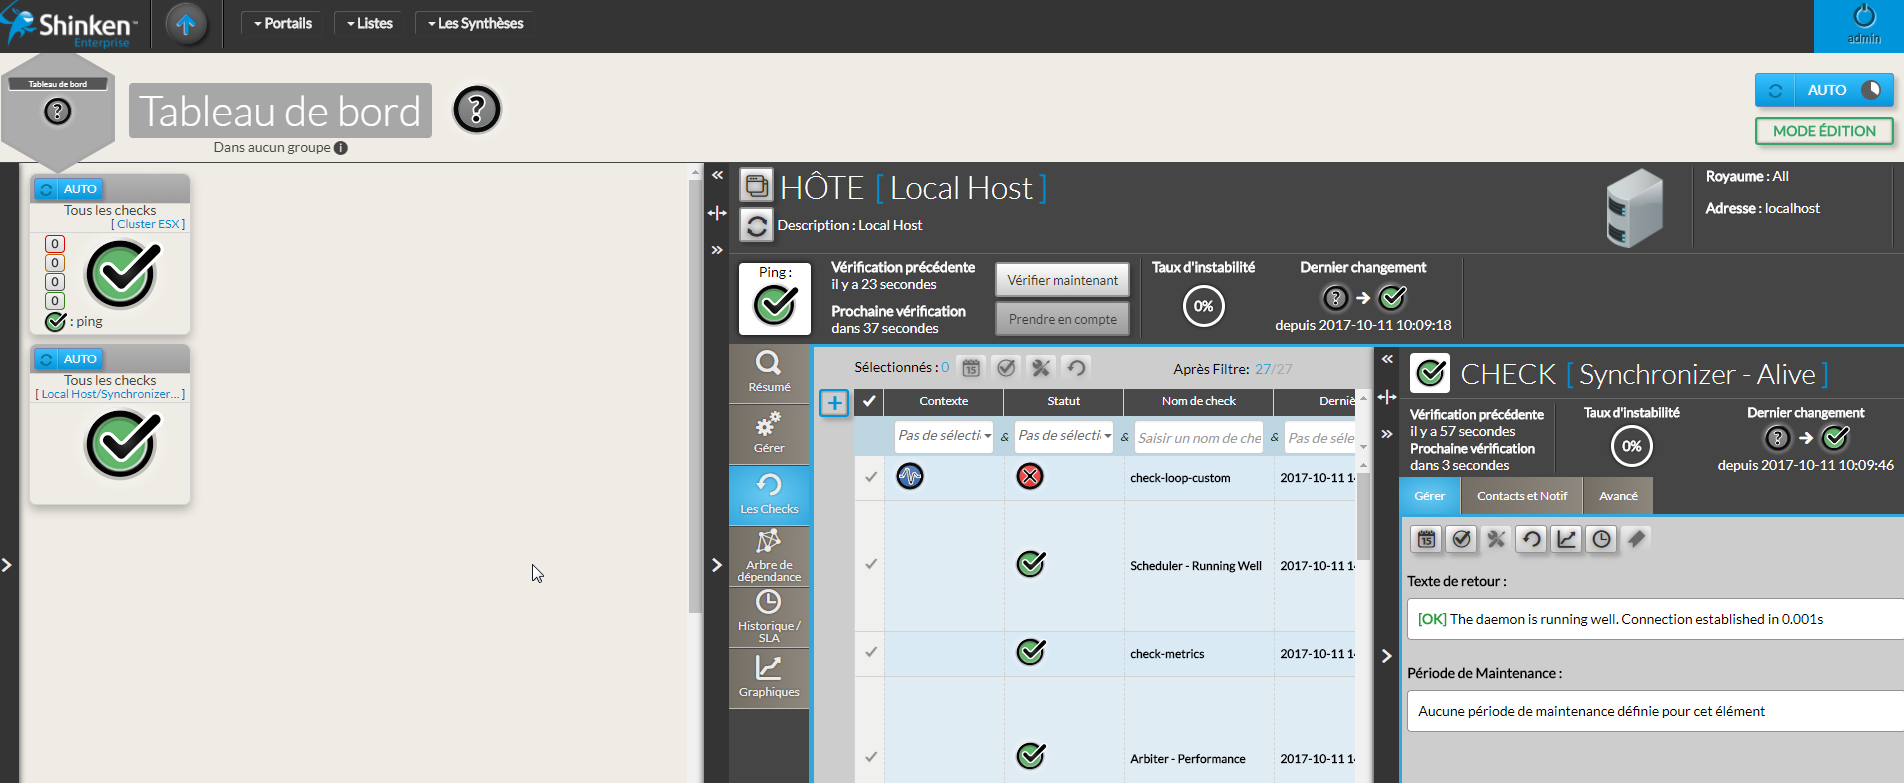This screenshot has height=783, width=1904.
Task: Open the Portails menu
Action: (283, 23)
